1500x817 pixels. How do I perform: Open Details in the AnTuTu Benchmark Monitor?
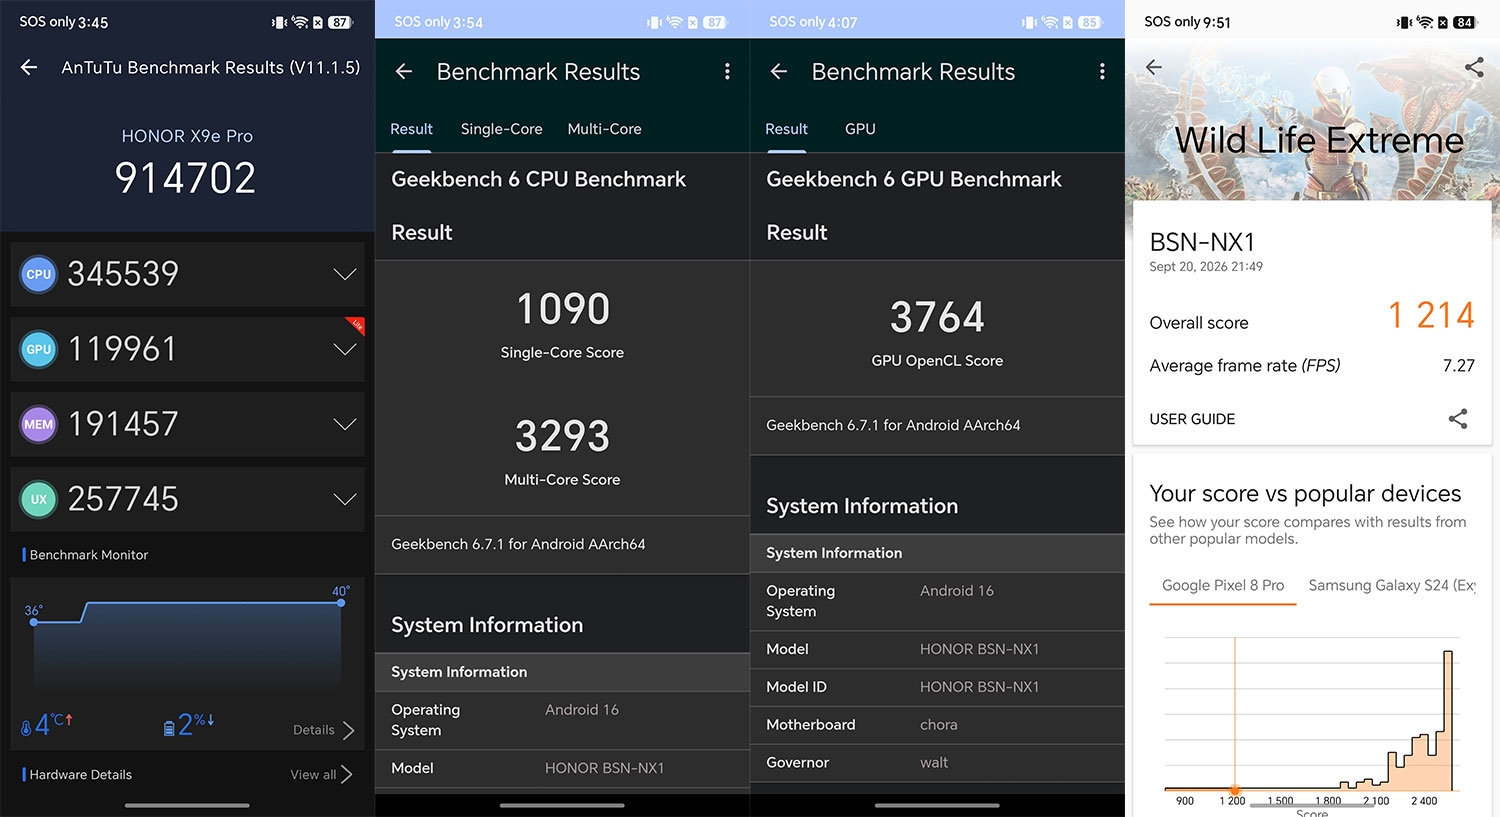pos(324,730)
